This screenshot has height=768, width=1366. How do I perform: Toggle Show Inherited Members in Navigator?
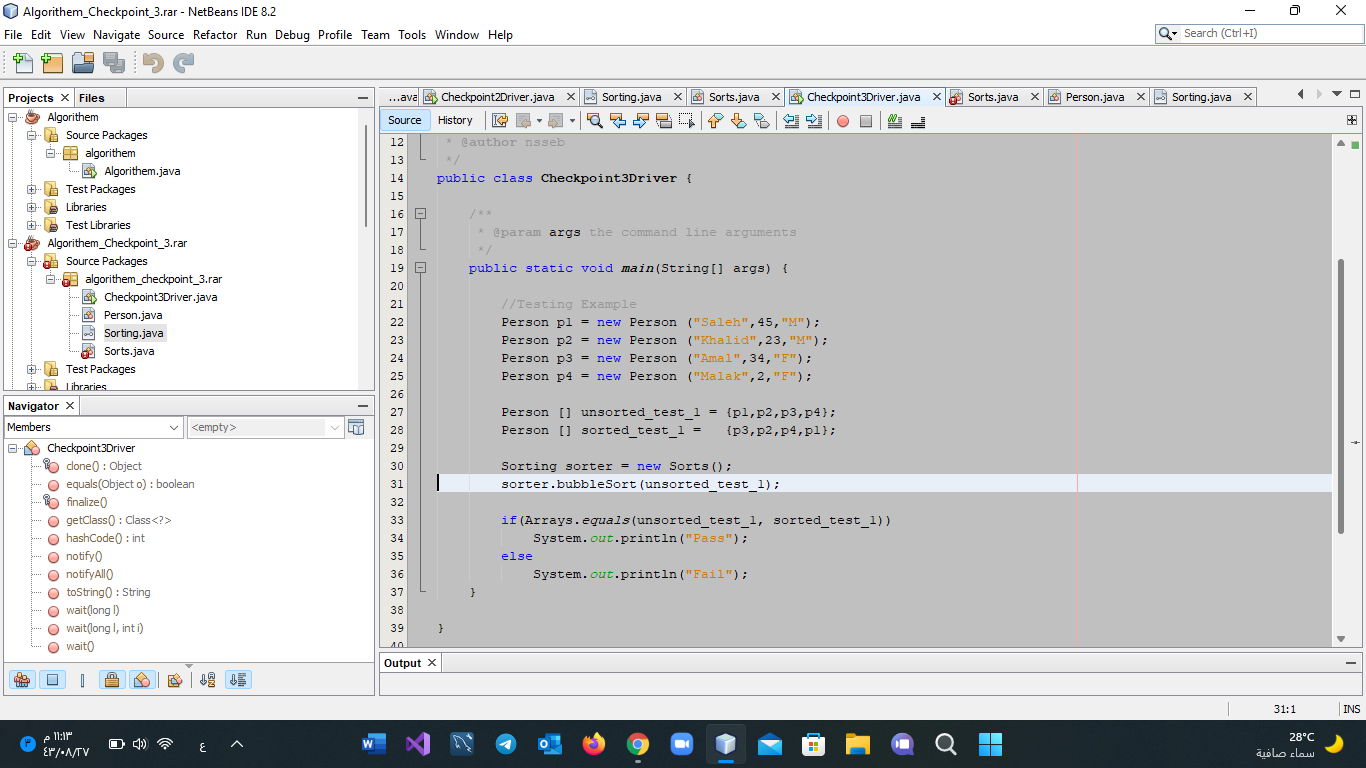click(x=22, y=680)
